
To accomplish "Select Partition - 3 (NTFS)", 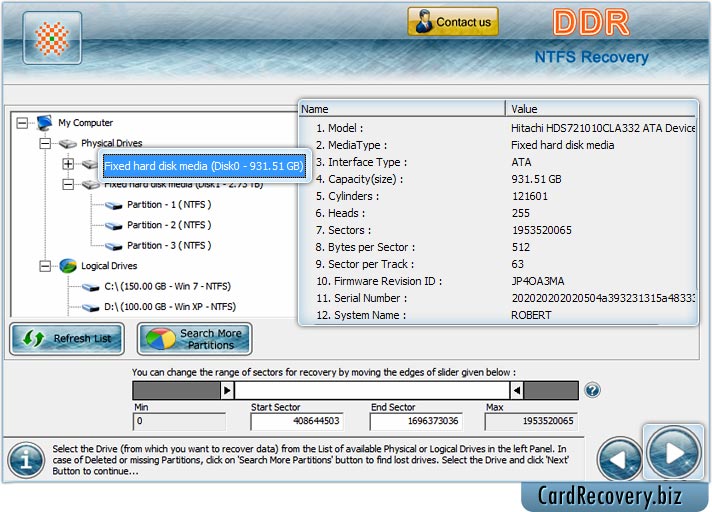I will point(169,246).
